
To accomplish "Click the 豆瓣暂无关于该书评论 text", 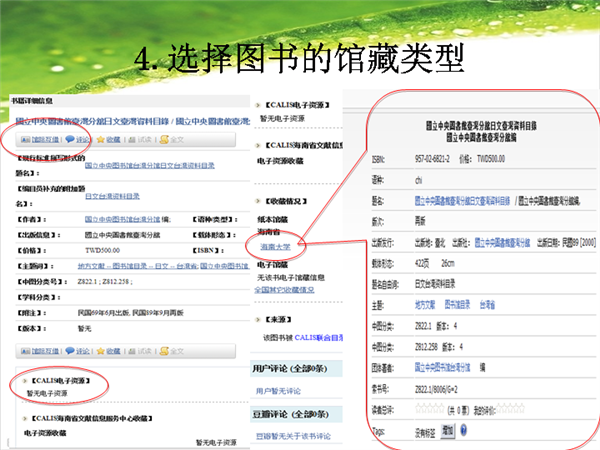I will pos(293,436).
